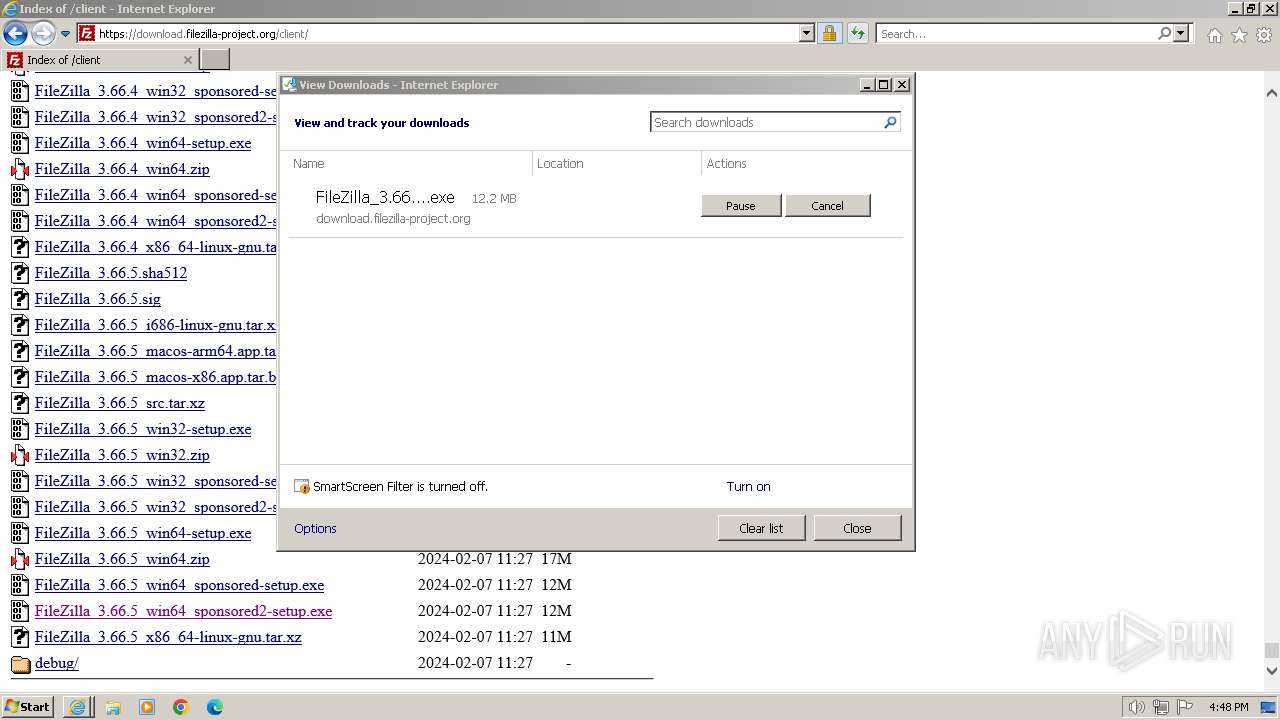The image size is (1280, 720).
Task: Click the search magnifier icon in toolbar
Action: coord(1164,33)
